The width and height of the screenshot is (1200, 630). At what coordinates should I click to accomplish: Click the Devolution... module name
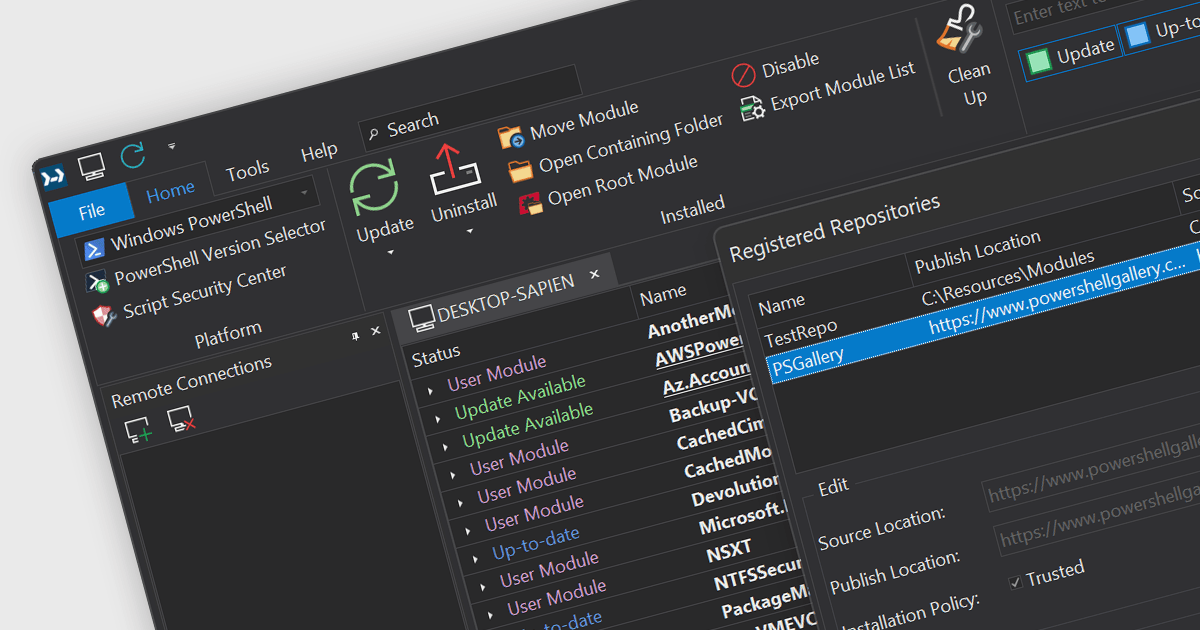click(x=735, y=490)
